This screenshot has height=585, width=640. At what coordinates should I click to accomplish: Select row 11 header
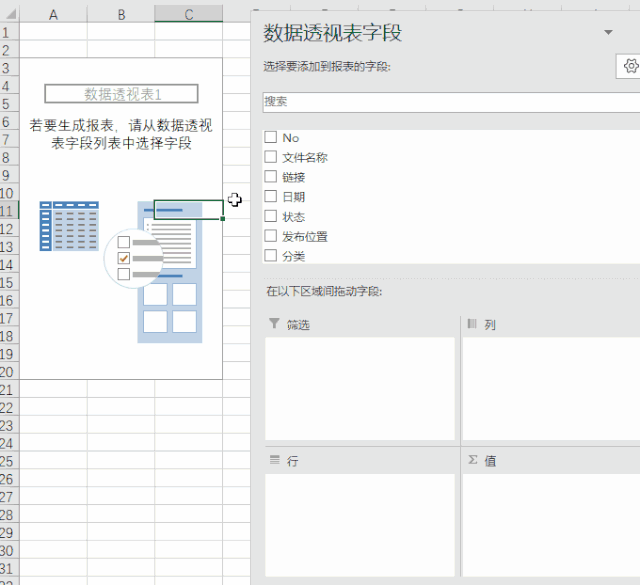click(9, 211)
